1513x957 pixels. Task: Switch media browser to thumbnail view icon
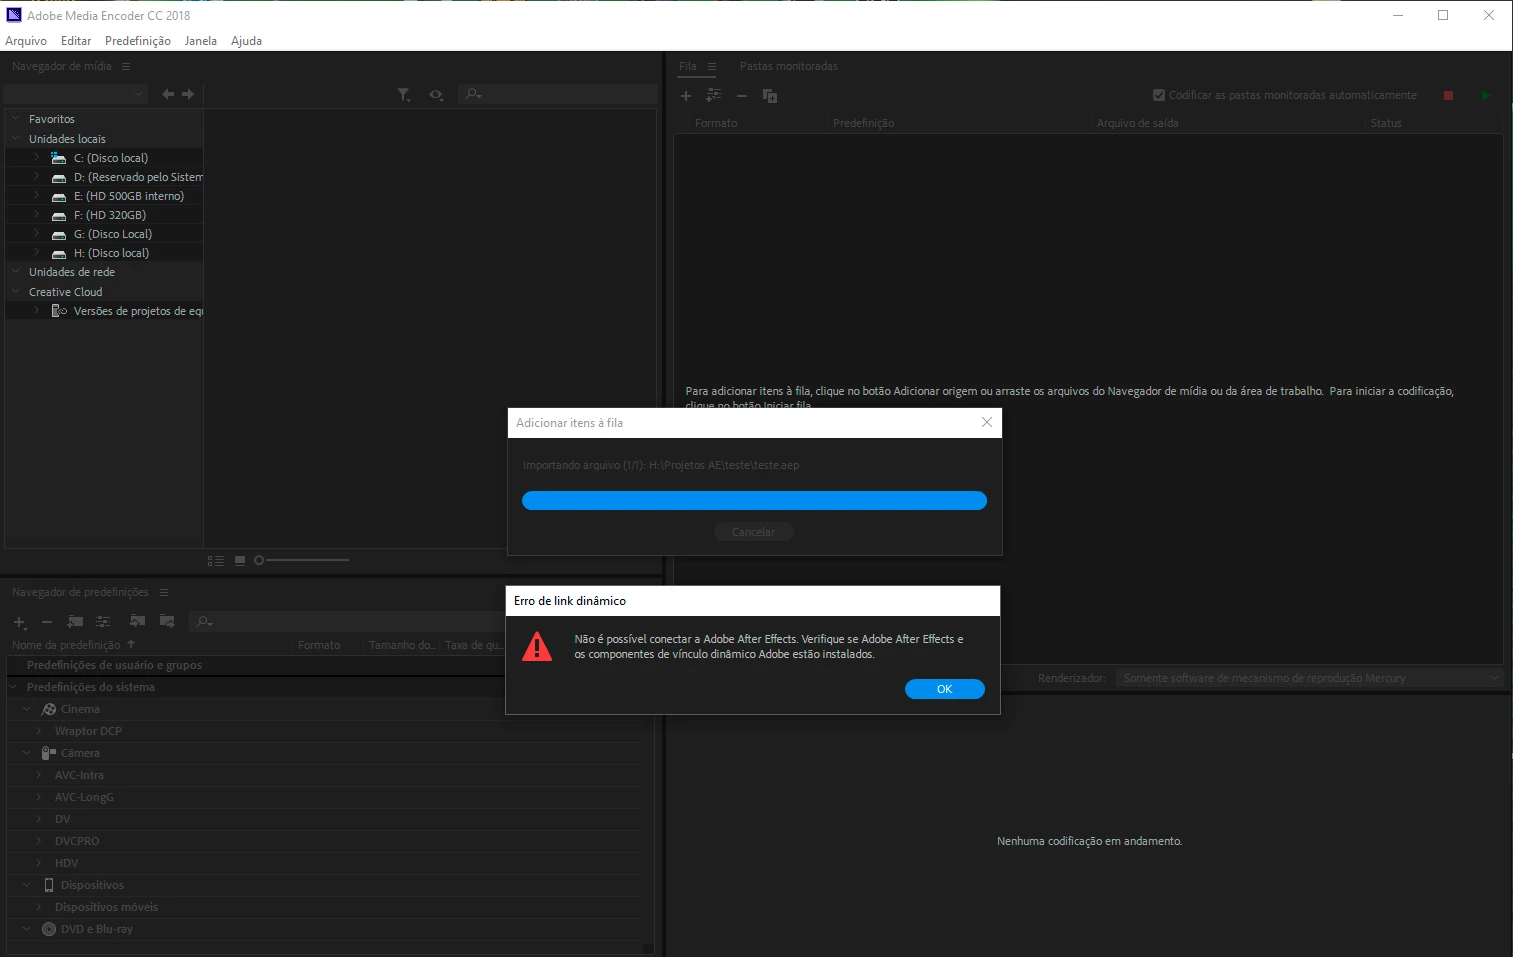tap(240, 561)
